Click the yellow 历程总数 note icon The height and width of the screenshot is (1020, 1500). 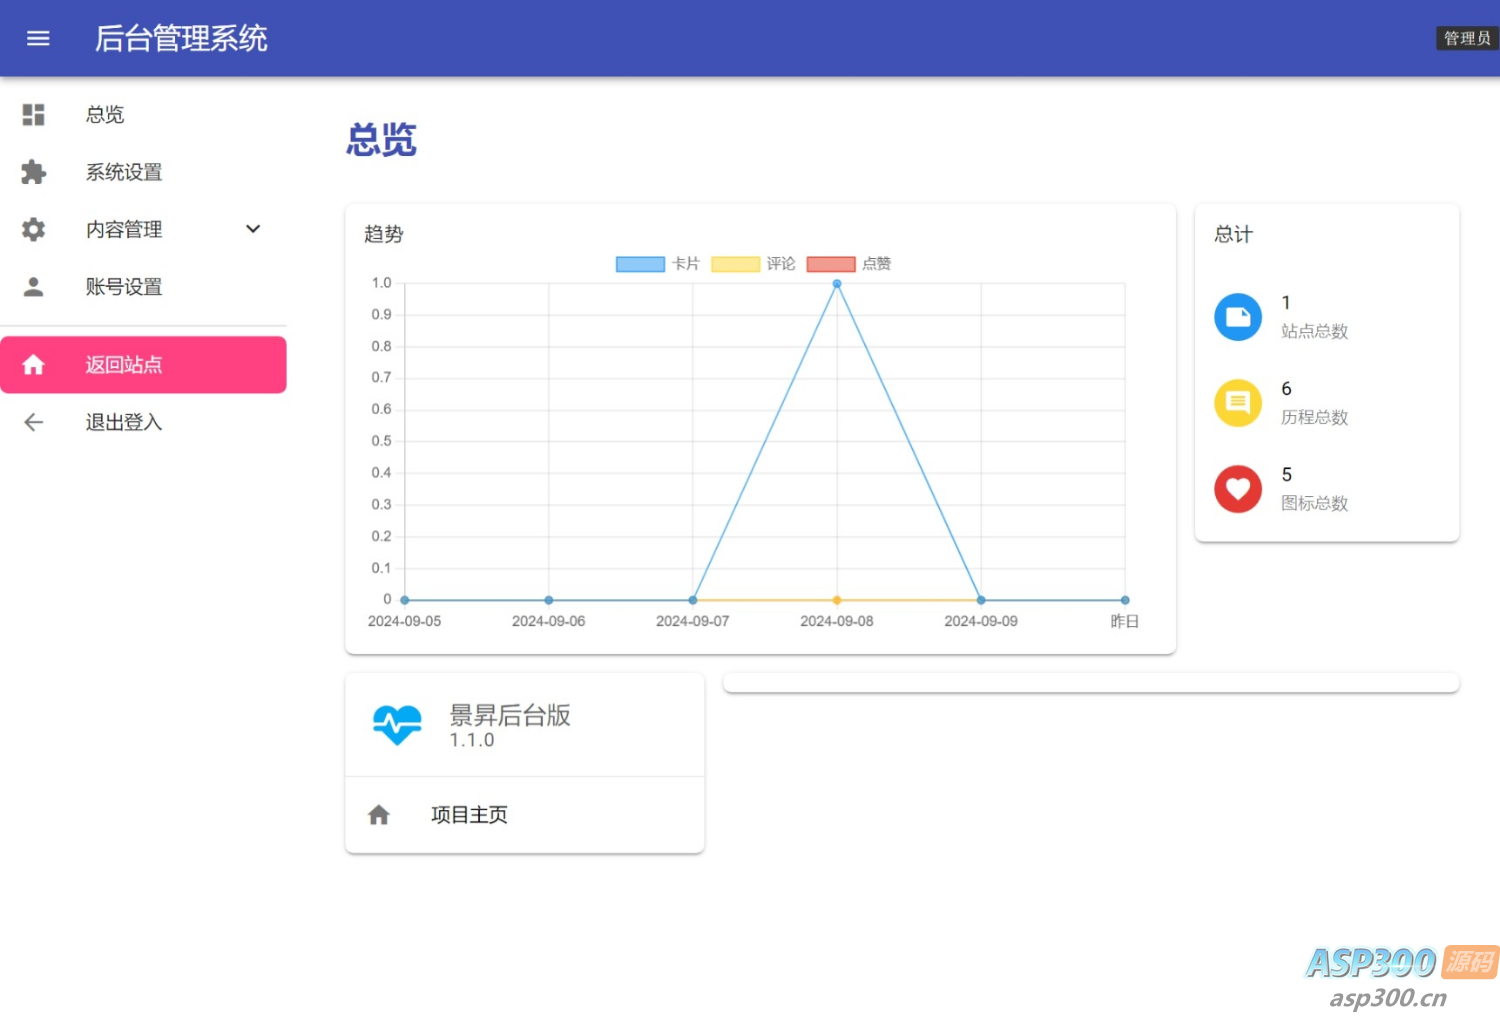click(1238, 402)
